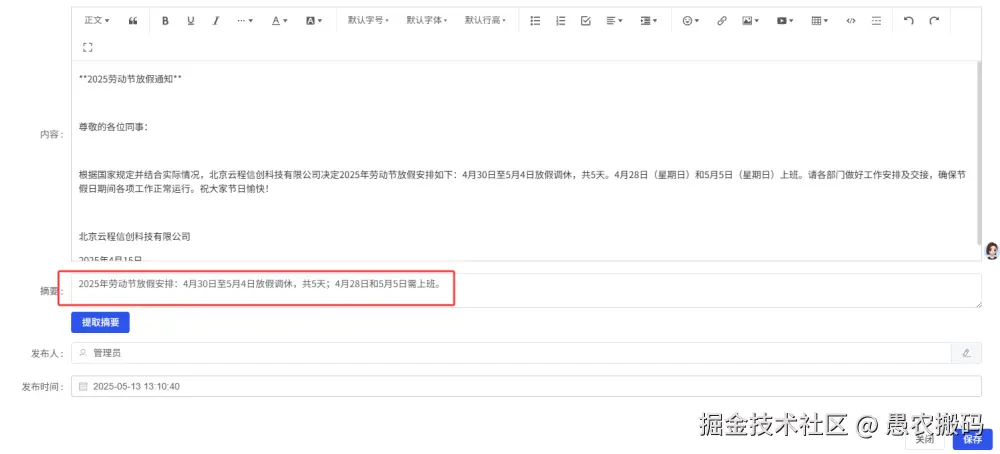Open the emoji picker
1000x454 pixels.
[x=691, y=20]
